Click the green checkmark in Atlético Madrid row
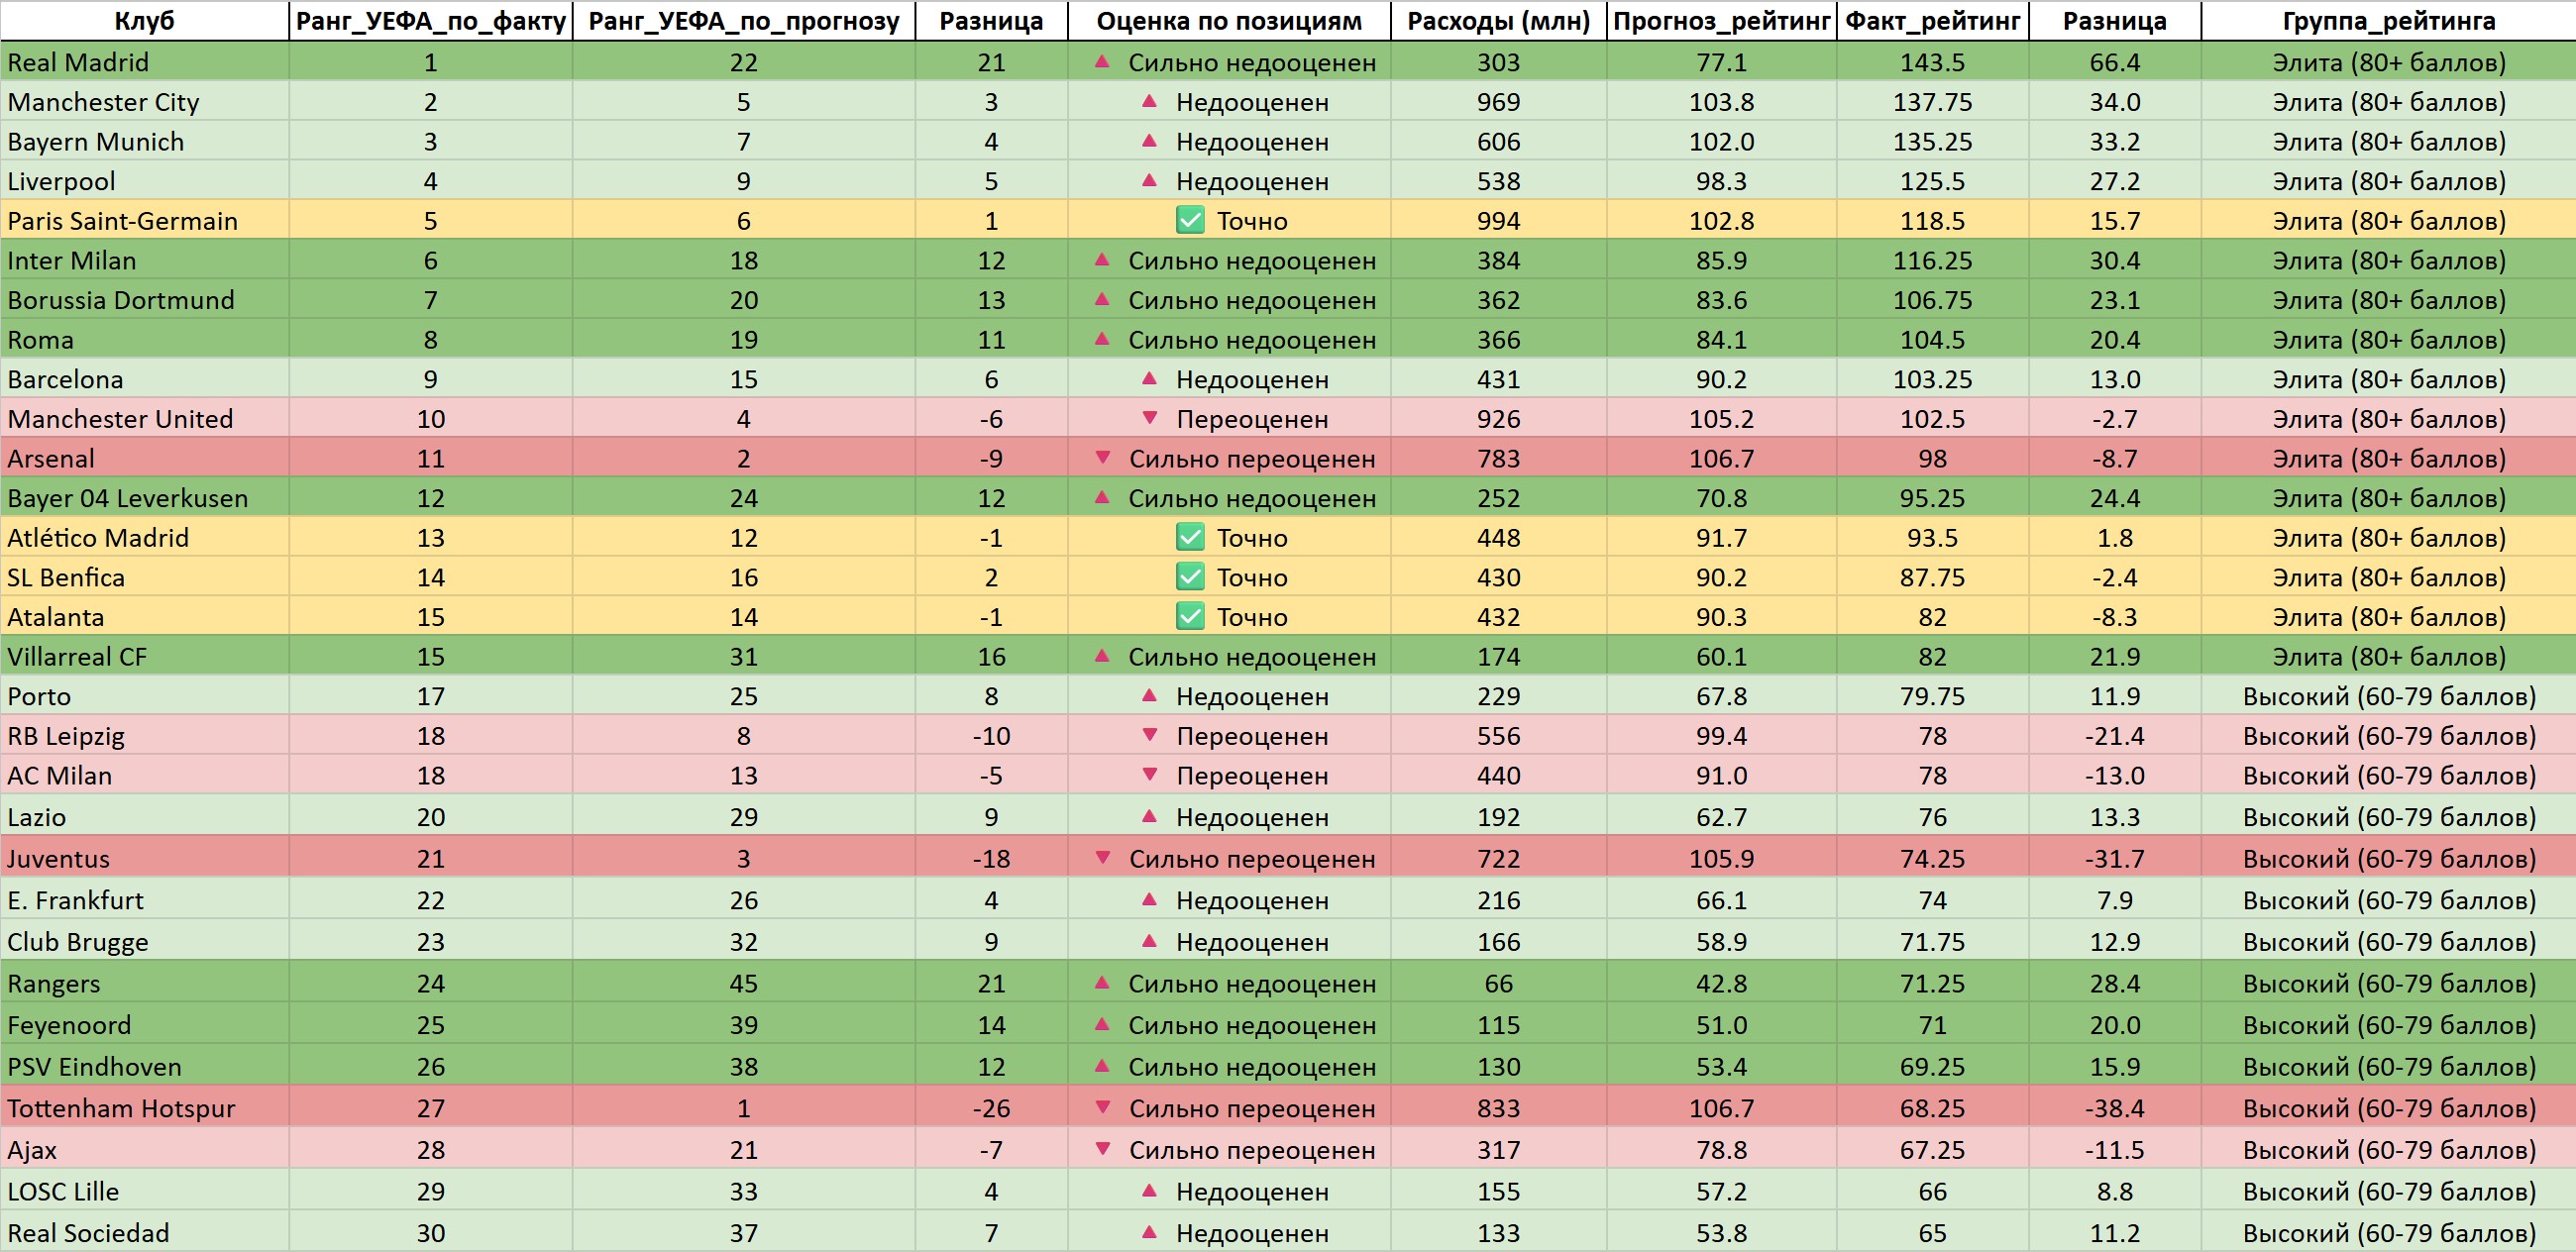 [1190, 537]
